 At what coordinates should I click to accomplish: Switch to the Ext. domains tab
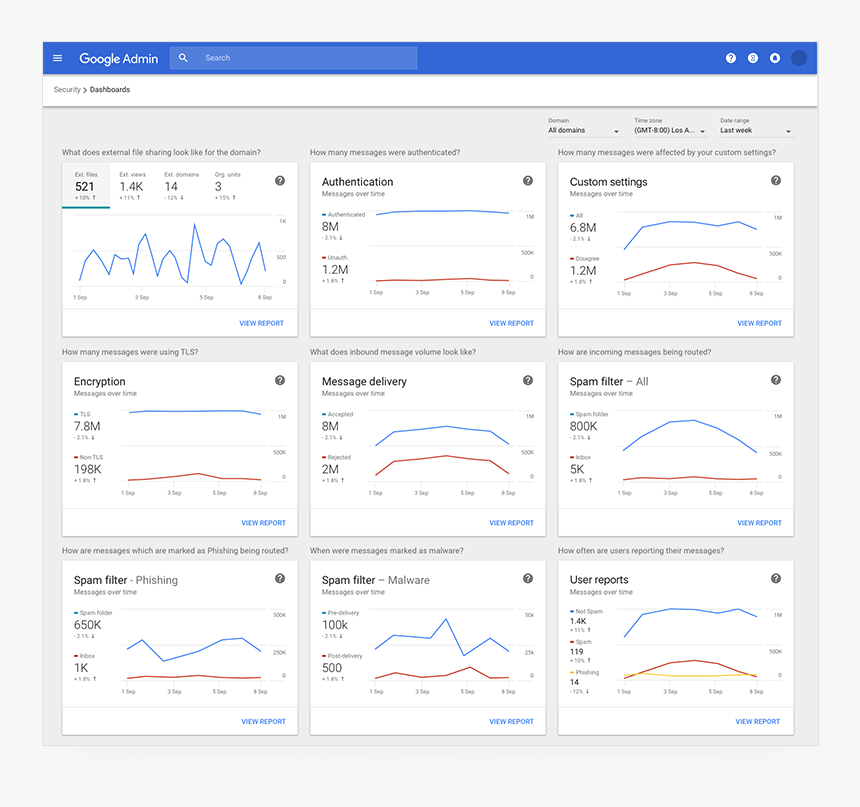(182, 185)
